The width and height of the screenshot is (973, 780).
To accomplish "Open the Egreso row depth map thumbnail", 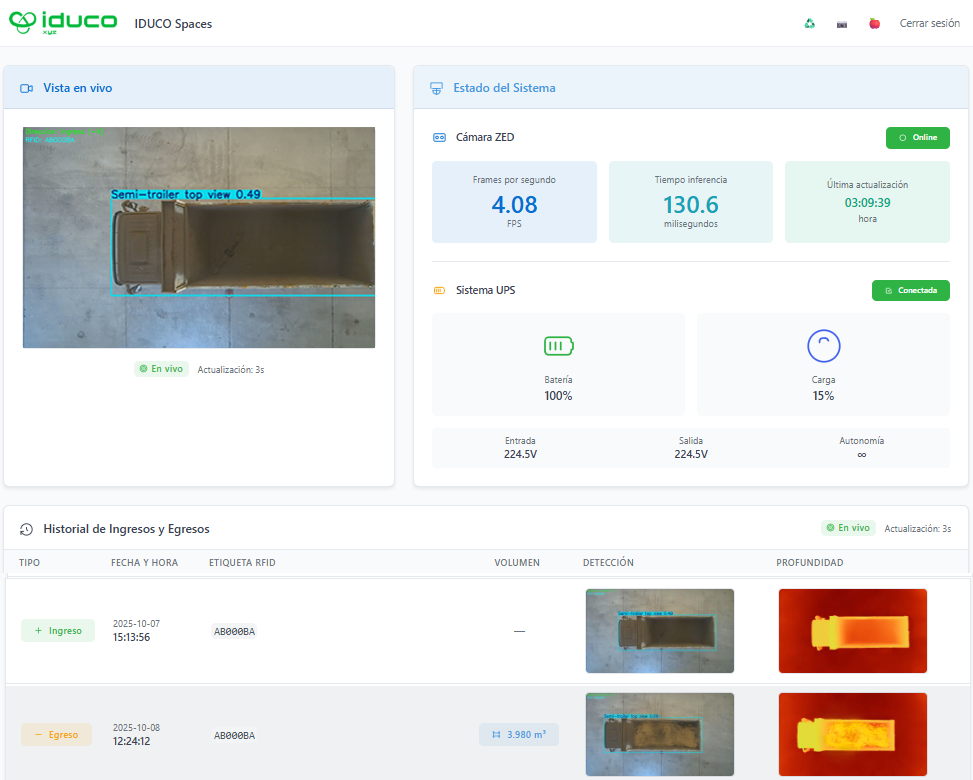I will tap(852, 734).
